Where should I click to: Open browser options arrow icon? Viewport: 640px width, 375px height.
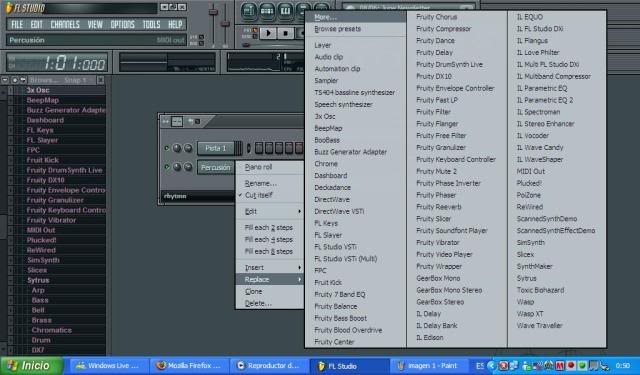[5, 80]
